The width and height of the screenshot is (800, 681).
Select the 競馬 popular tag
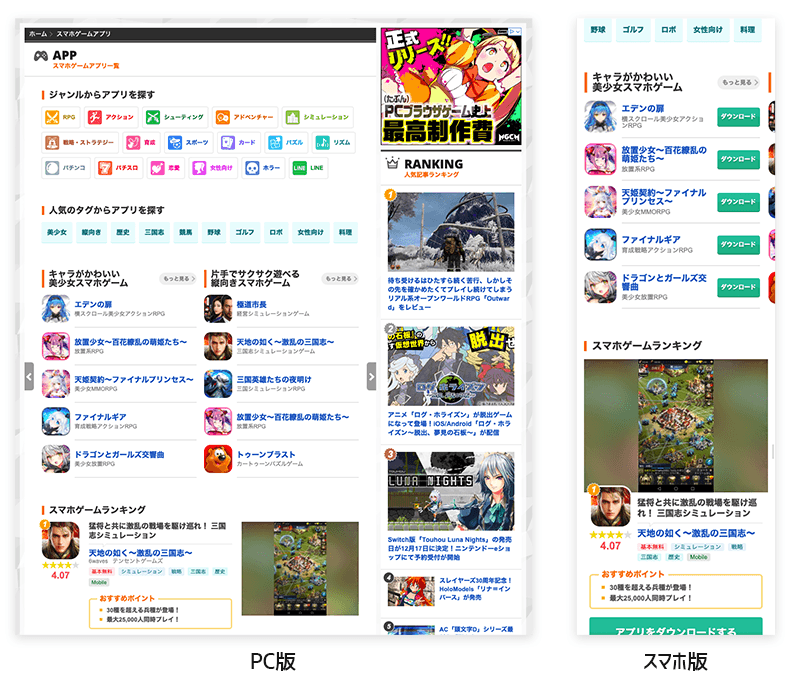click(x=186, y=232)
